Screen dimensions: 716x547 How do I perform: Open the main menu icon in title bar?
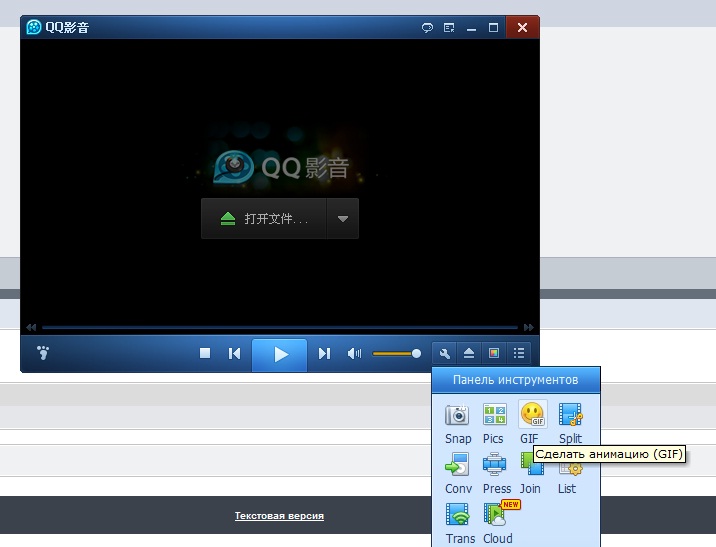point(449,28)
